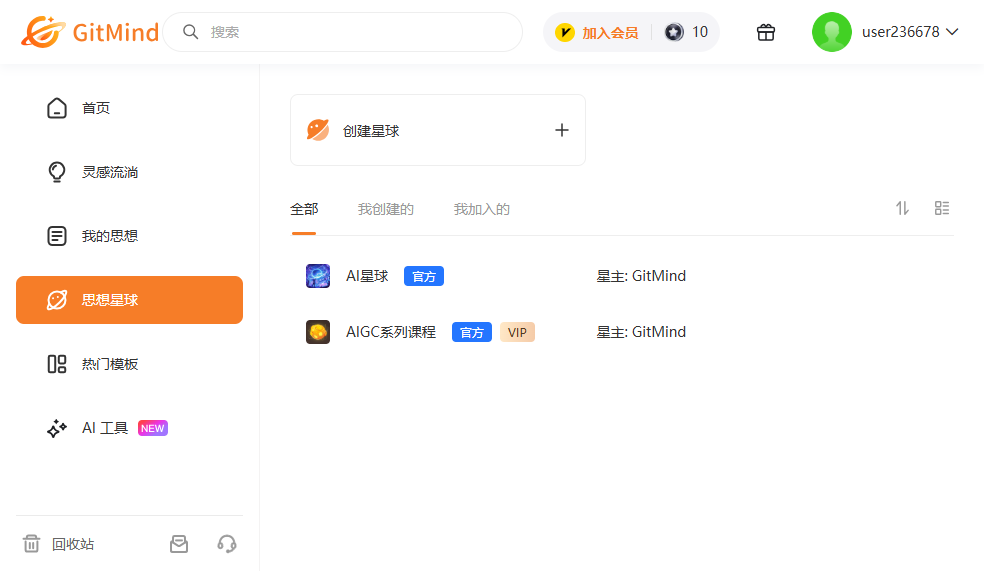The width and height of the screenshot is (984, 571).
Task: Click the lightbulb icon beside 灵感流淌
Action: tap(56, 172)
